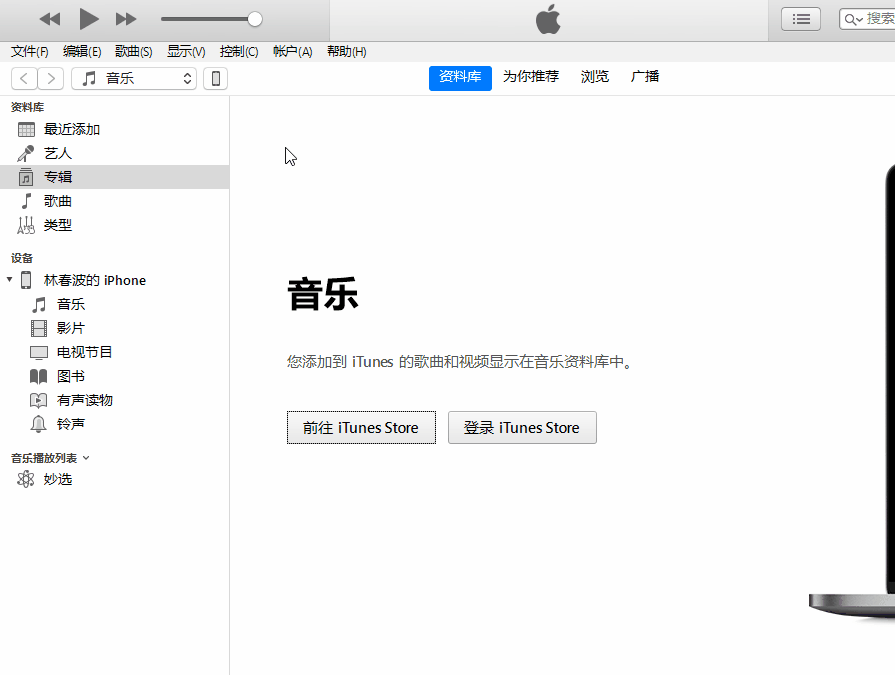Click the guitars icon beside 类型
Viewport: 895px width, 675px height.
pos(26,225)
